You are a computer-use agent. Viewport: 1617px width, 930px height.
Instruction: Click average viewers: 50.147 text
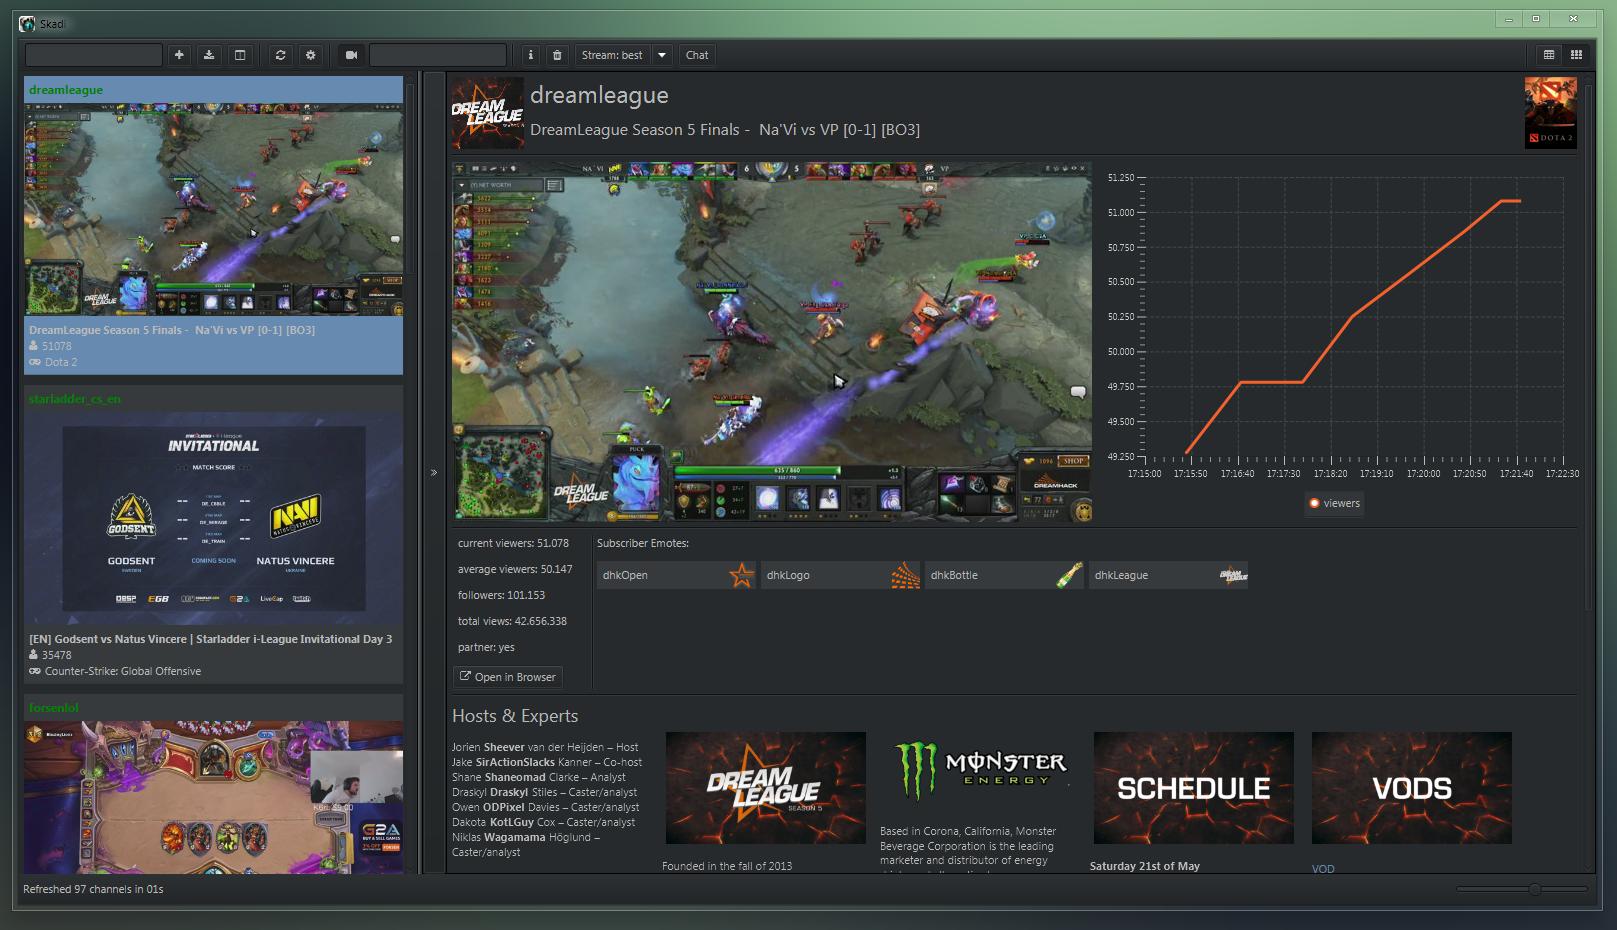click(515, 569)
